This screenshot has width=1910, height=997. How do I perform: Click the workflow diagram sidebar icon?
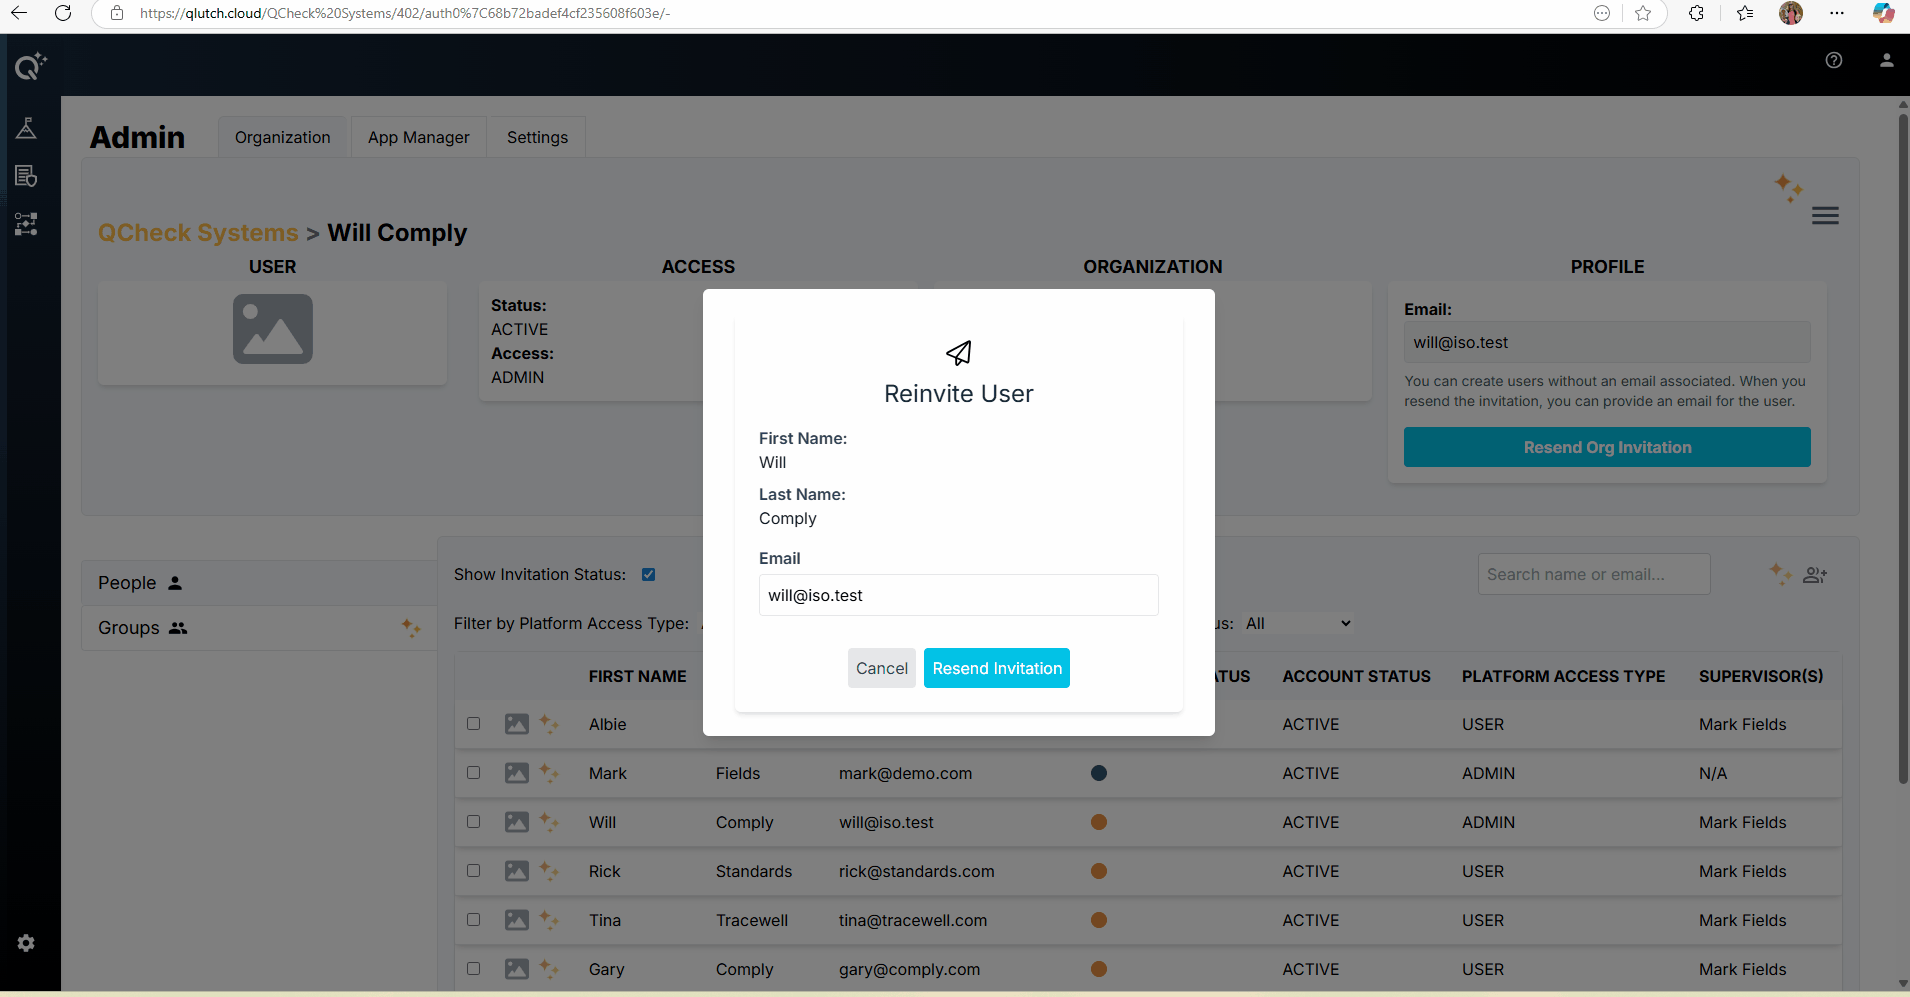click(26, 224)
